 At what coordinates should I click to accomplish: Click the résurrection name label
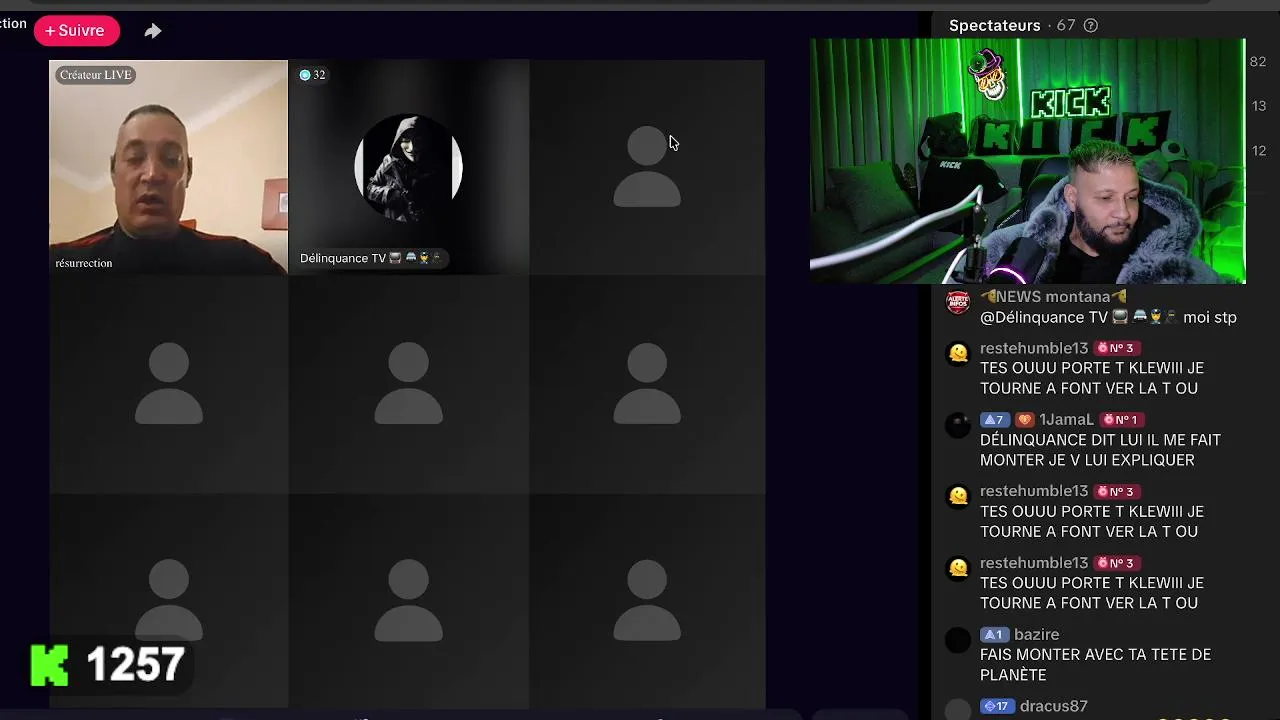pos(84,263)
